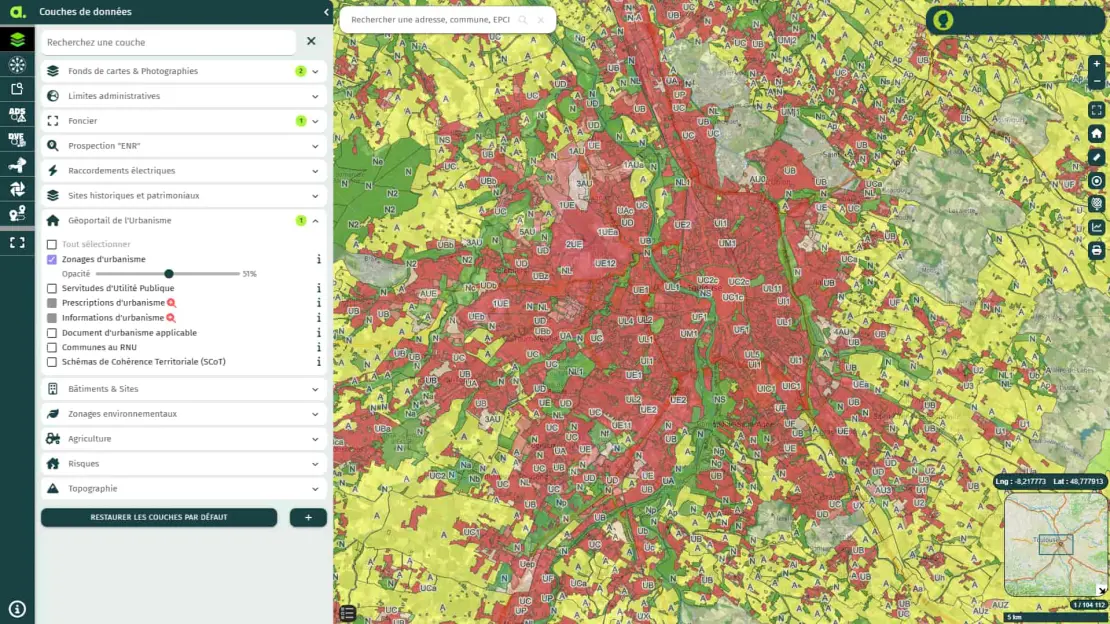Expand Fonds de cartes & Photographies section
The height and width of the screenshot is (624, 1110).
185,71
